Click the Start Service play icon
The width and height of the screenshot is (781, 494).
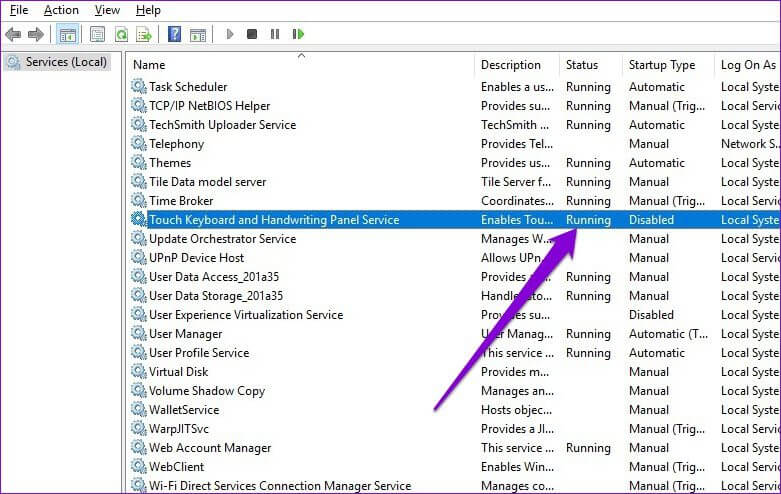coord(230,34)
